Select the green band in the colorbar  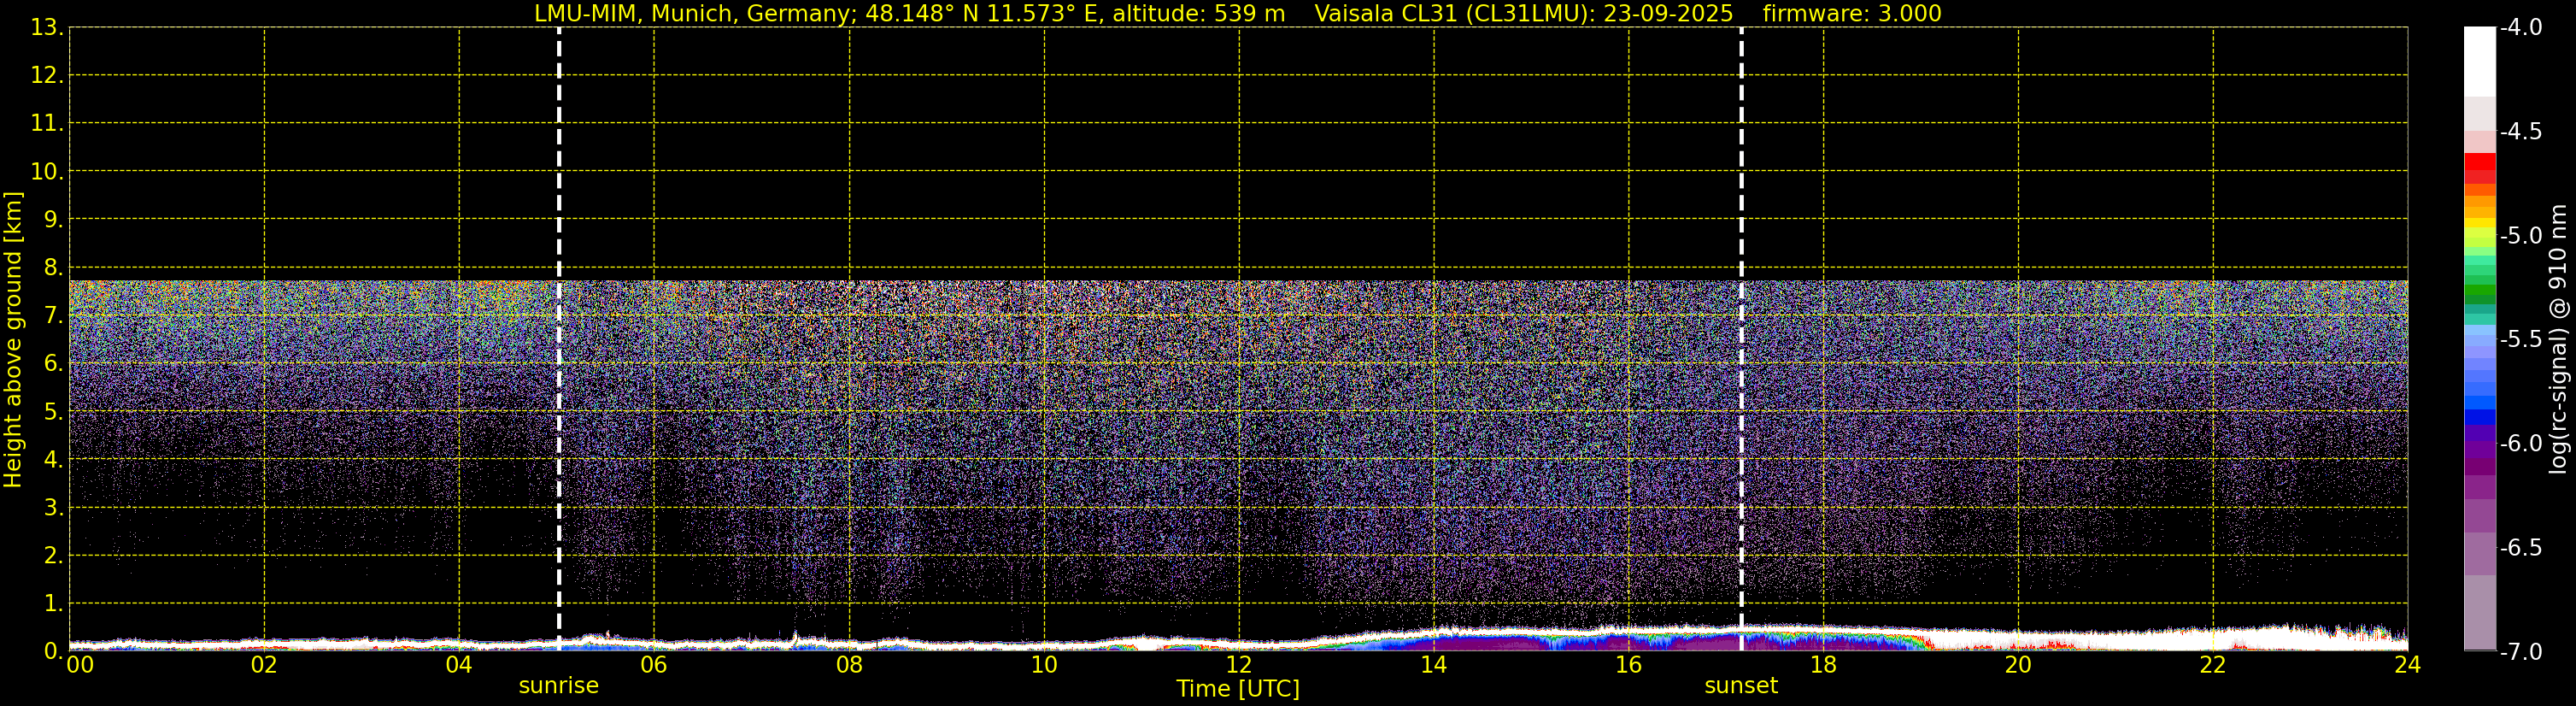pyautogui.click(x=2479, y=293)
